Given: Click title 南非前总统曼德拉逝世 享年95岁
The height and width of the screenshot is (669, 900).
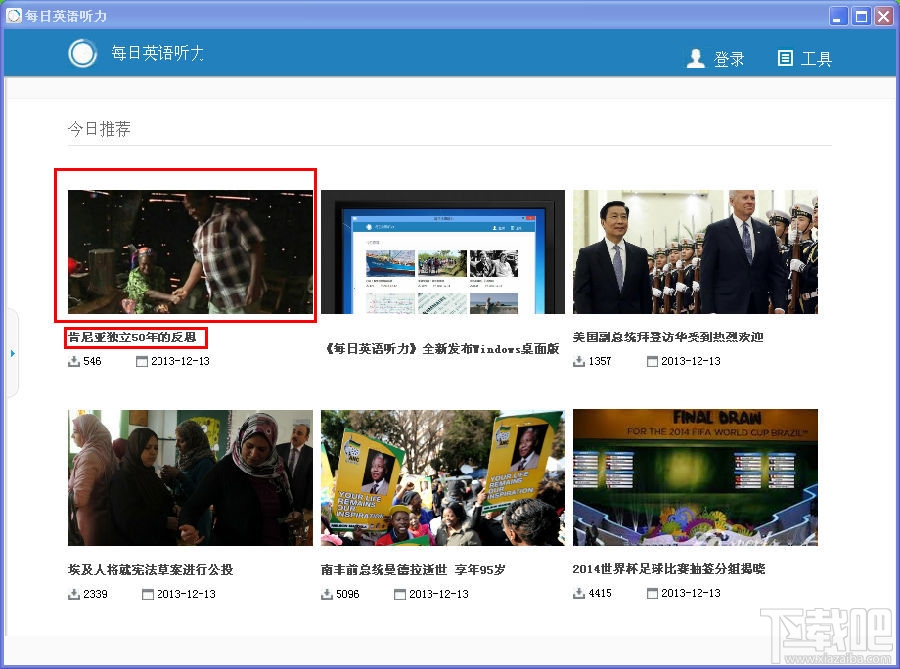Looking at the screenshot, I should click(x=413, y=570).
